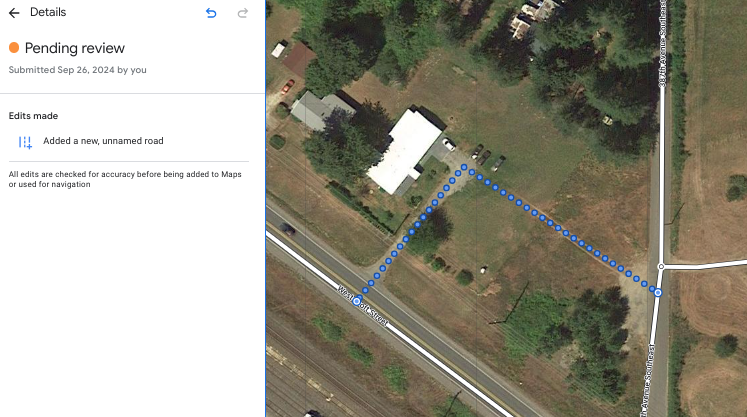Image resolution: width=747 pixels, height=417 pixels.
Task: Undo the last road edit
Action: click(x=211, y=13)
